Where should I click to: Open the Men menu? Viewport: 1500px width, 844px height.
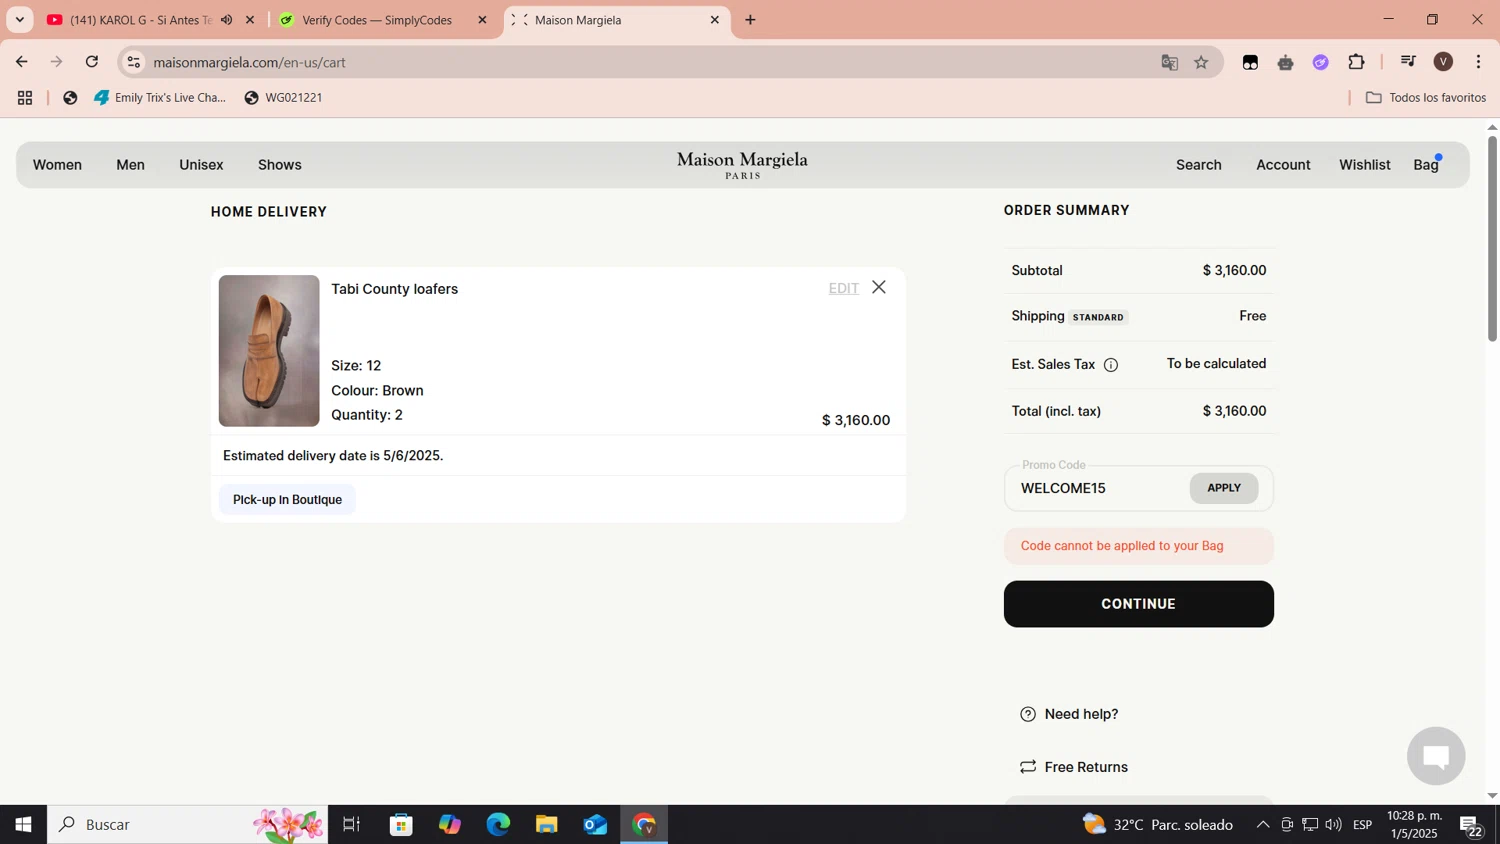[x=130, y=165]
